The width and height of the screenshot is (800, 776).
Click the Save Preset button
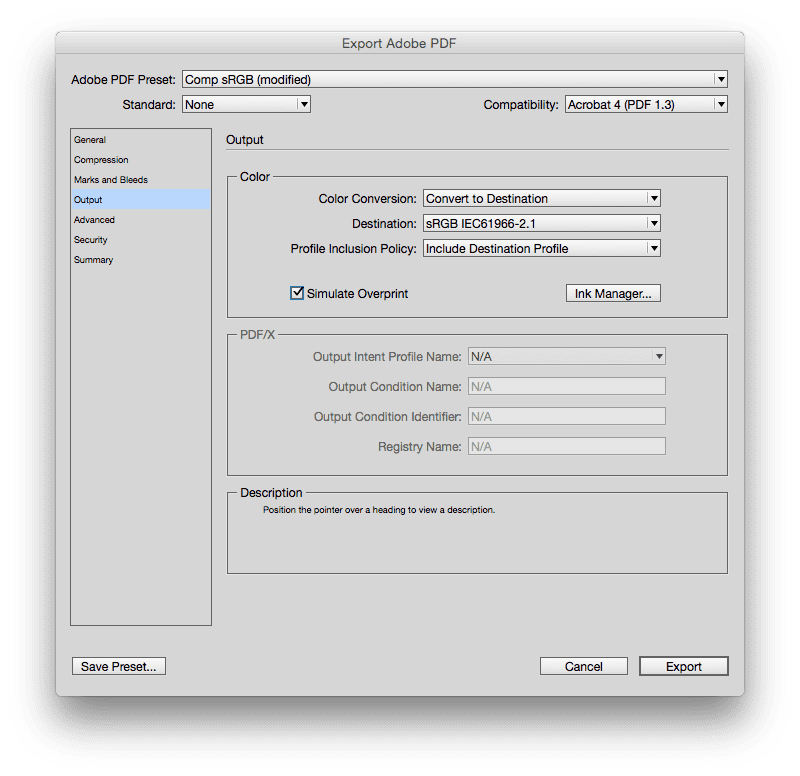(119, 666)
